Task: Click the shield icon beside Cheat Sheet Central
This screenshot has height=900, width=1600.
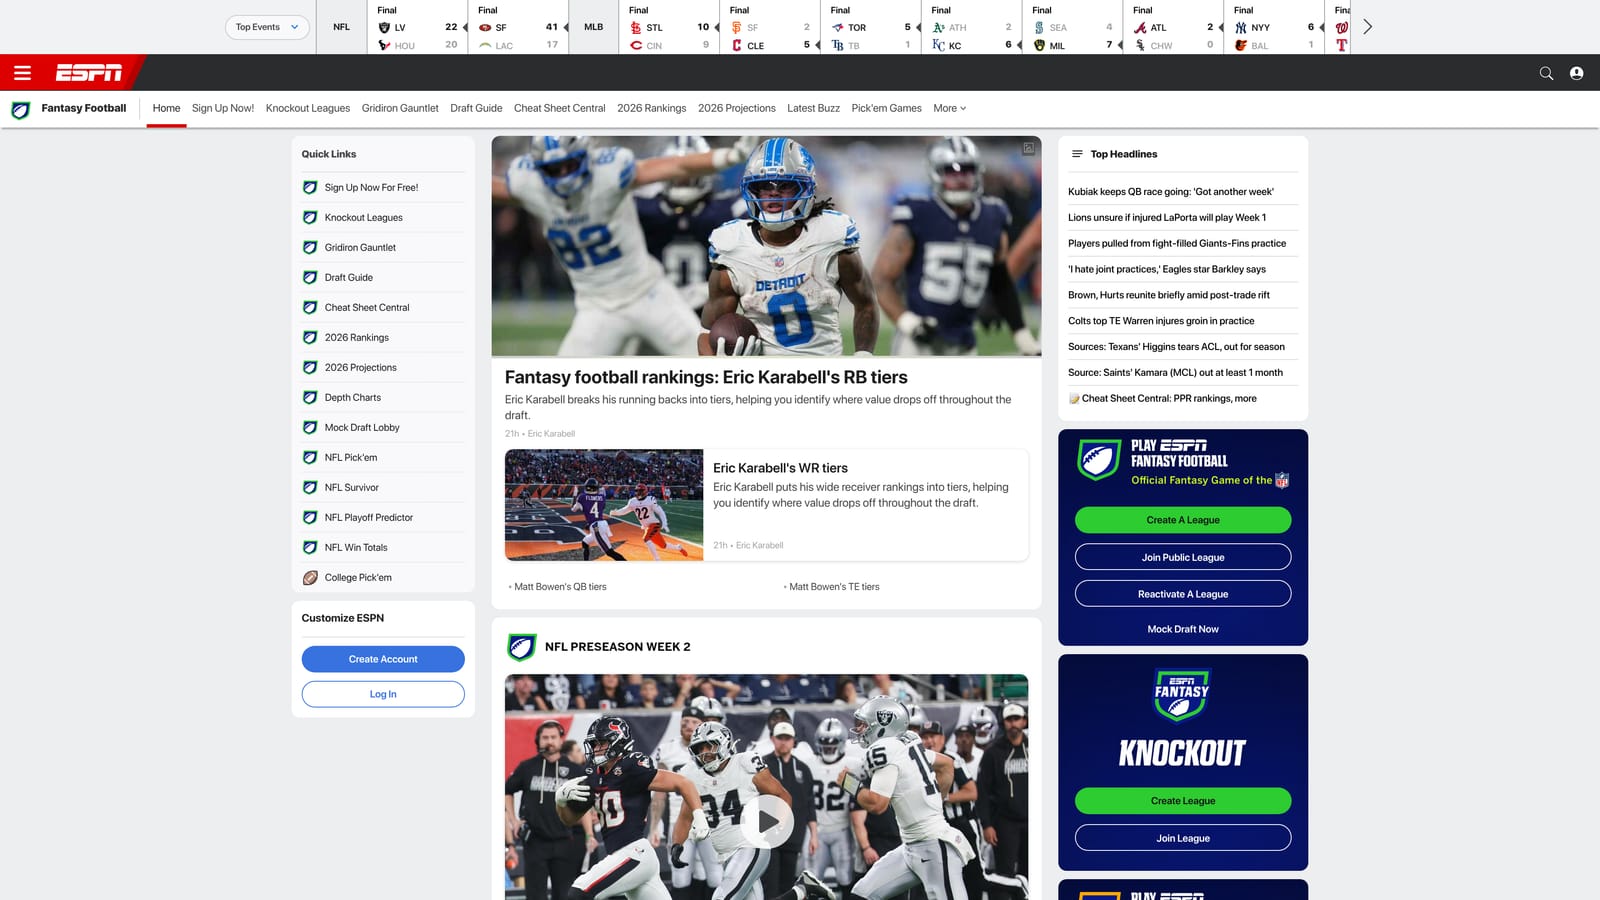Action: tap(310, 308)
